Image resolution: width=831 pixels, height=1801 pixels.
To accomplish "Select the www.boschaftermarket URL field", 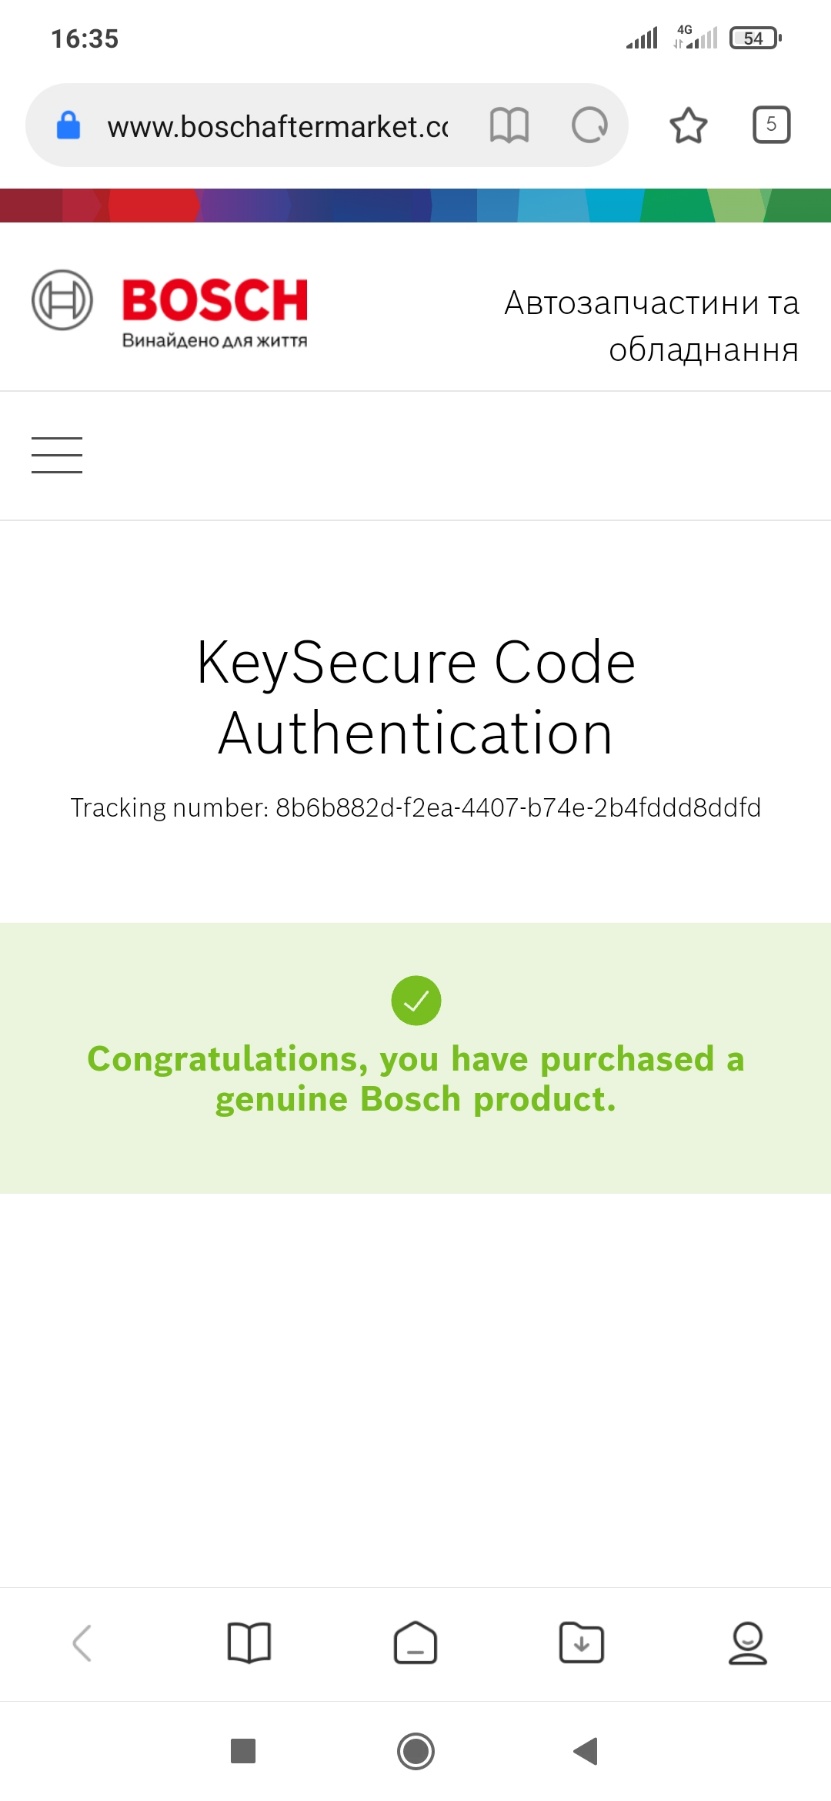I will (x=278, y=127).
